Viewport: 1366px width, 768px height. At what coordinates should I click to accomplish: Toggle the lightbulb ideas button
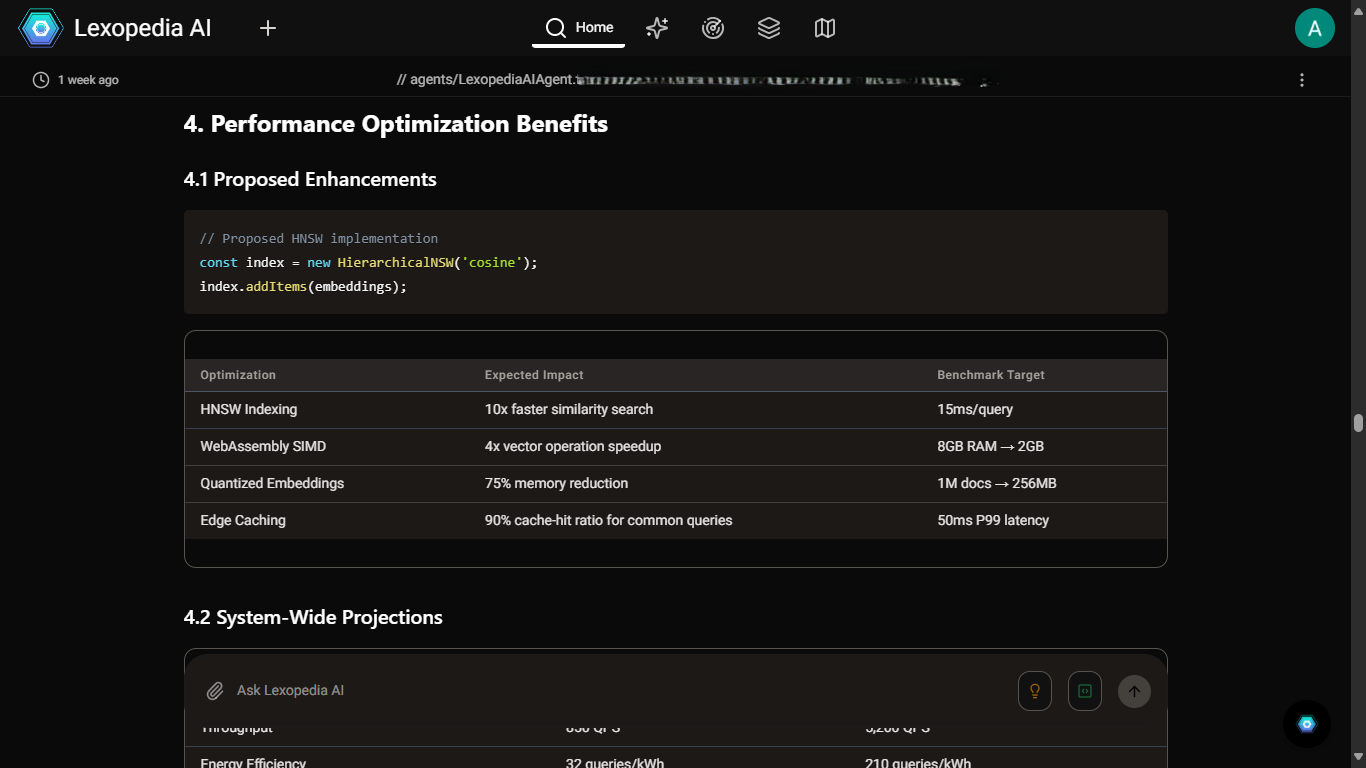pyautogui.click(x=1035, y=691)
